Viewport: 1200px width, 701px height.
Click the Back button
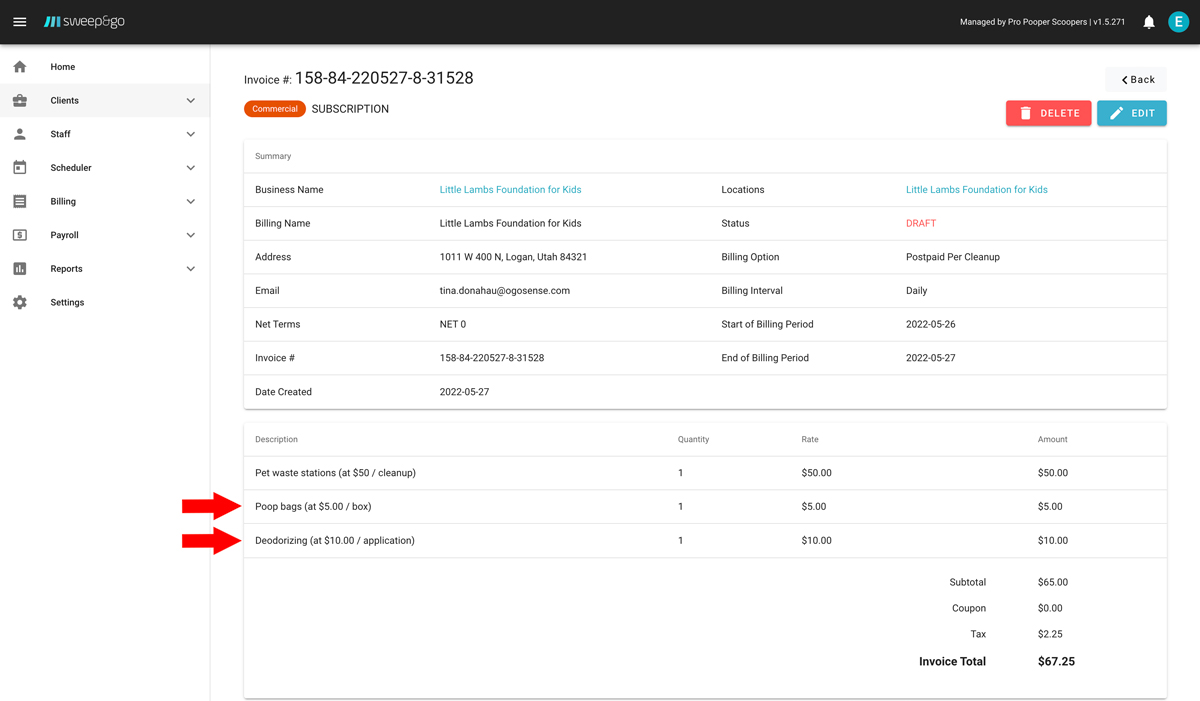[x=1135, y=79]
